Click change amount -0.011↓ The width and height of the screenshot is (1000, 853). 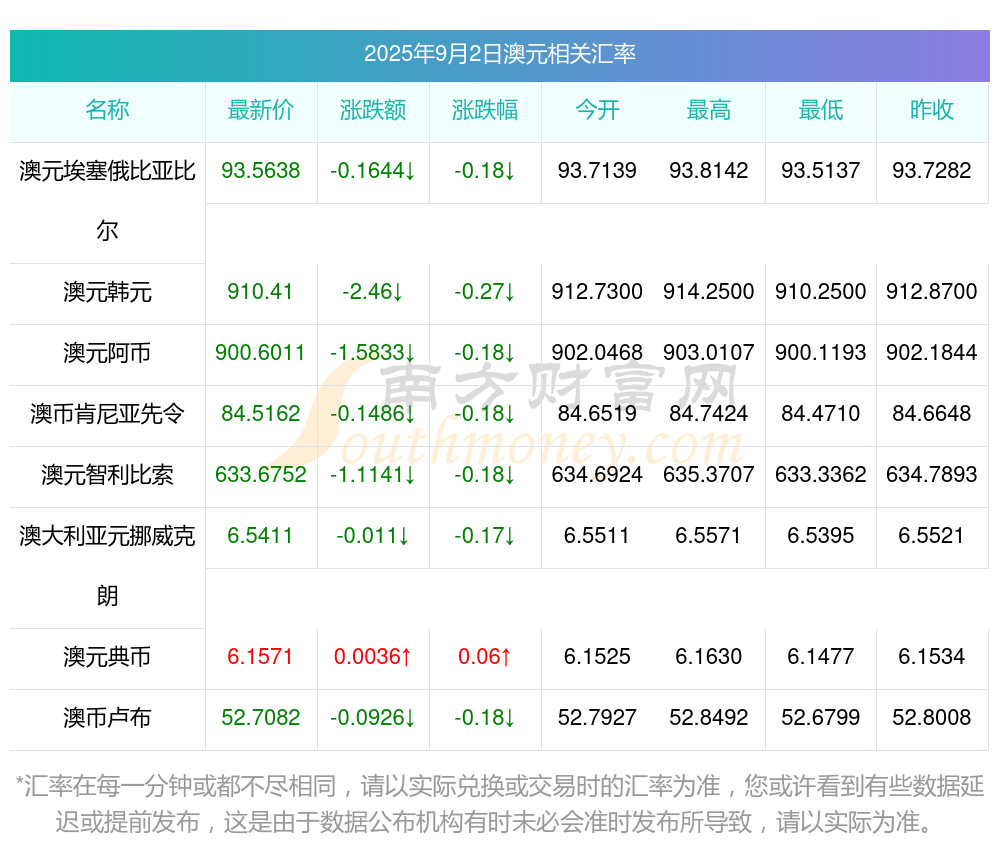coord(373,536)
